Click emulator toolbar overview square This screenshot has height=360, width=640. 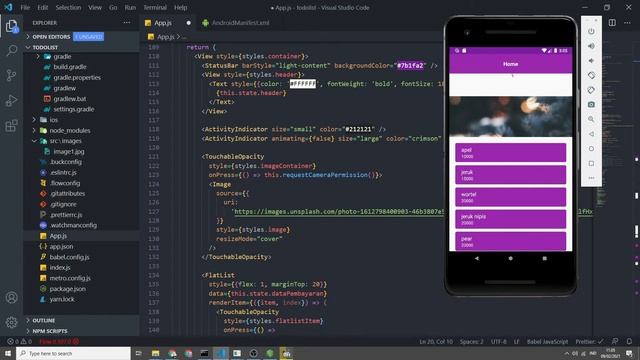pyautogui.click(x=591, y=163)
